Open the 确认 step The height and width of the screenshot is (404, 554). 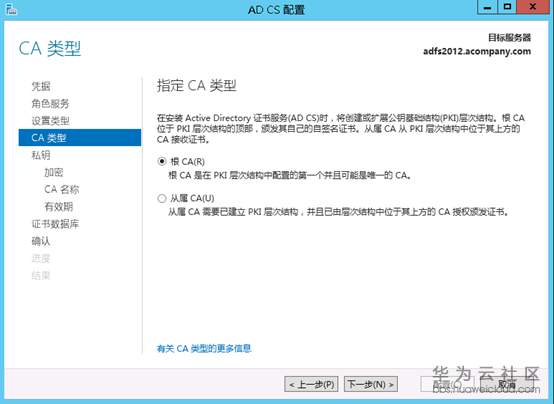point(41,241)
